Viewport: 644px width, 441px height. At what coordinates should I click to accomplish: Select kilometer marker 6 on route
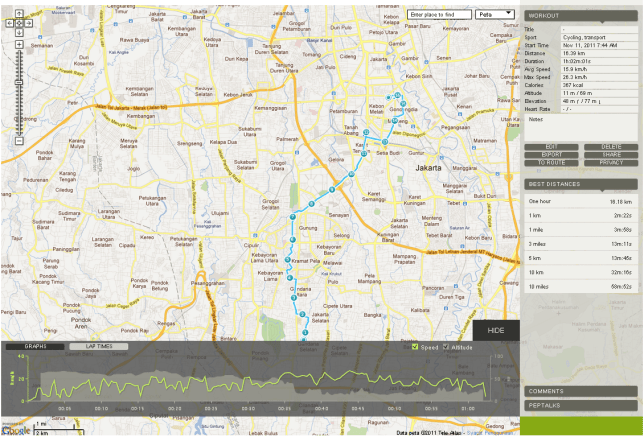coord(292,239)
